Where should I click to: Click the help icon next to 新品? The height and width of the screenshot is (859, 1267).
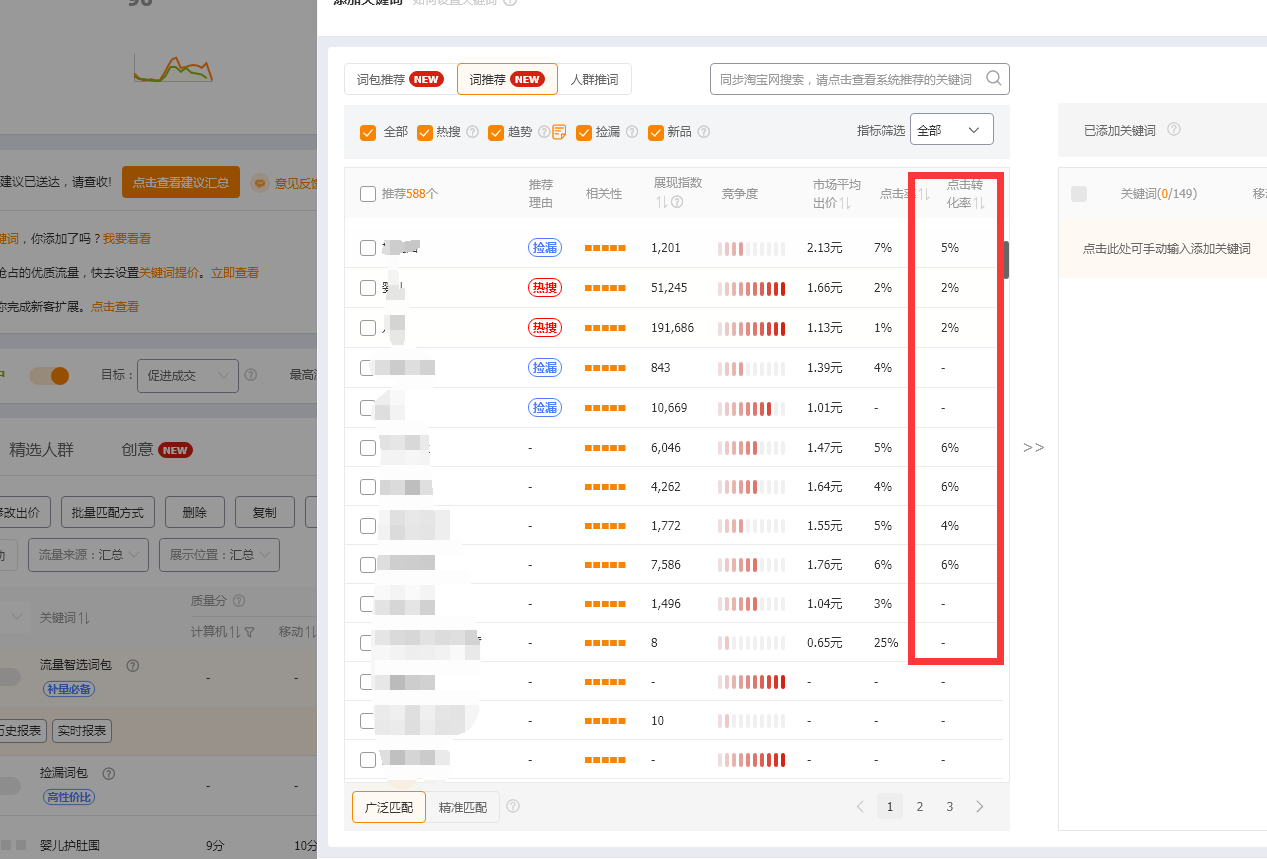(703, 132)
